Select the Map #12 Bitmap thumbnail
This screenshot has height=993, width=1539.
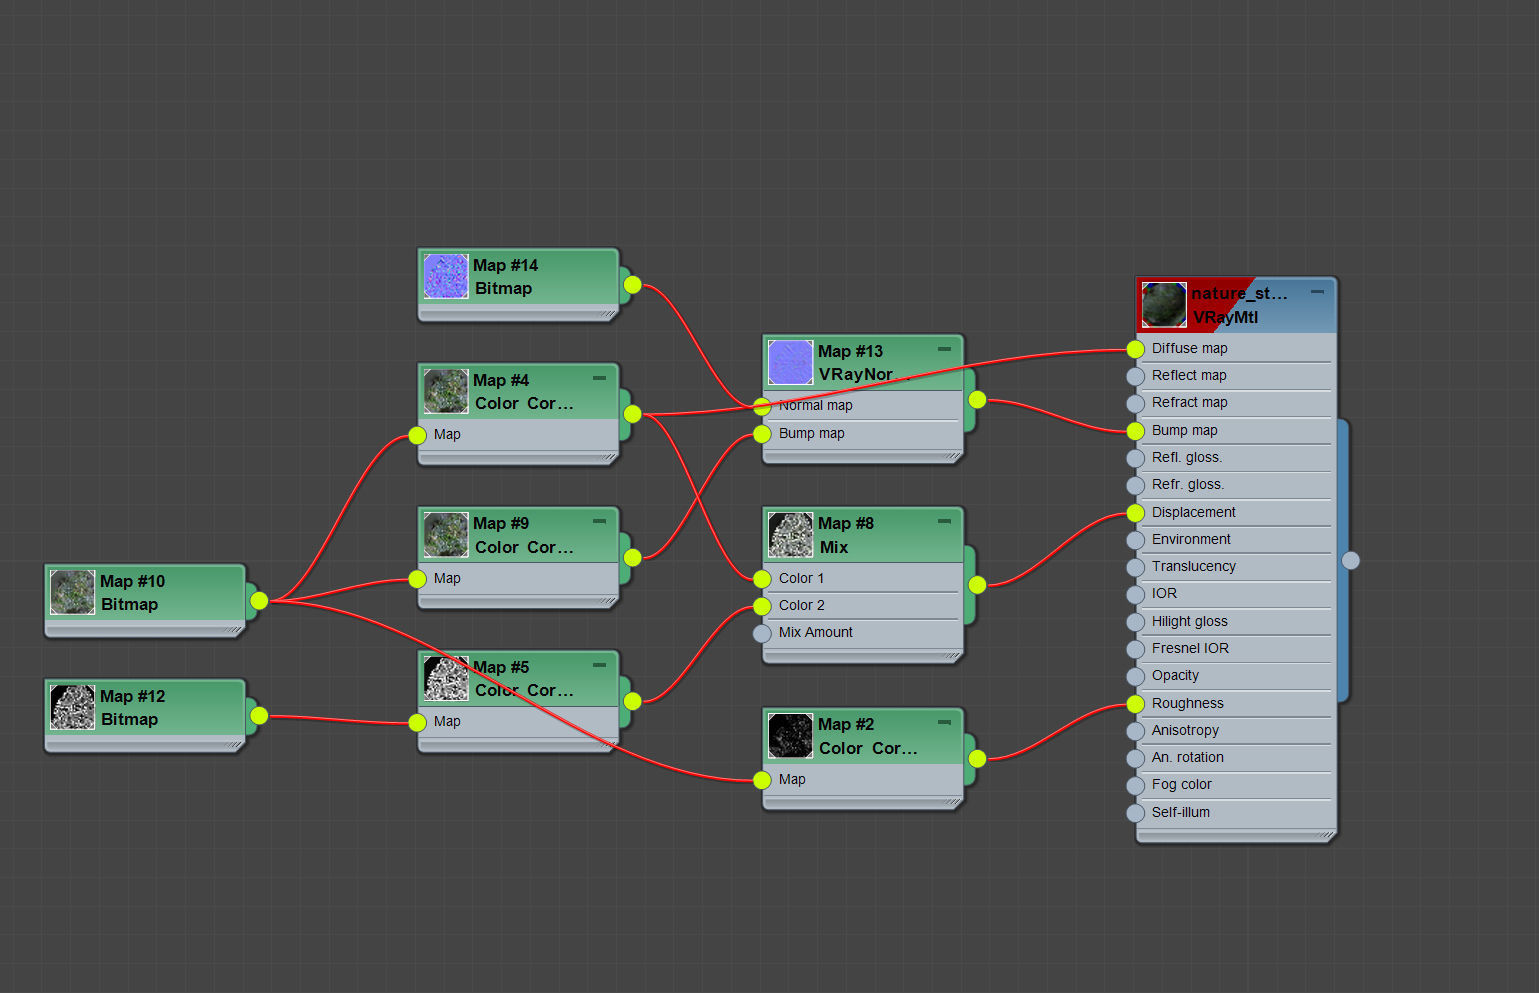pyautogui.click(x=73, y=707)
